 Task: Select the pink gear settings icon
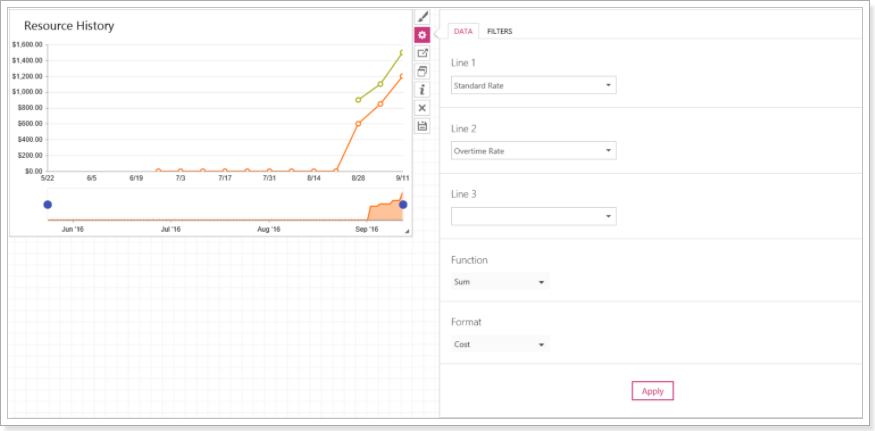[422, 35]
